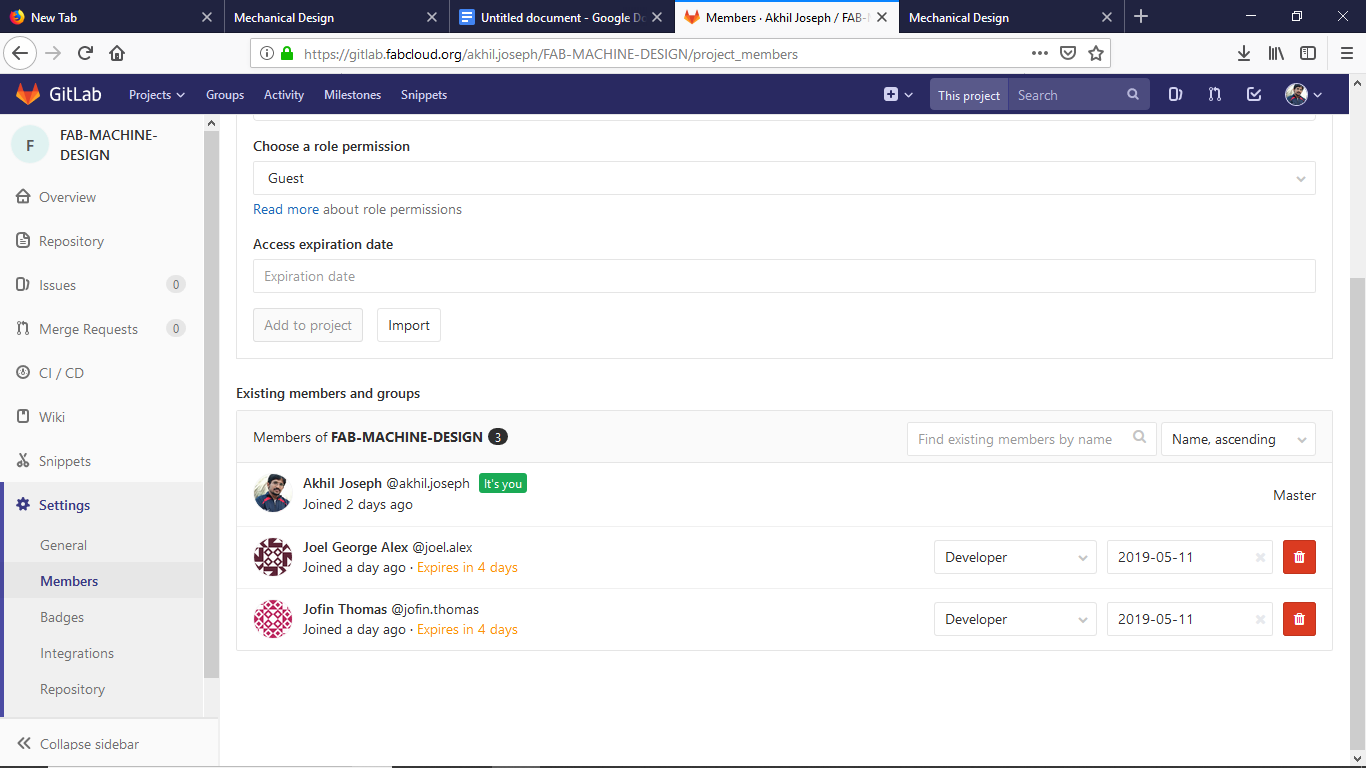Viewport: 1366px width, 768px height.
Task: Change Jofin Thomas's Developer role dropdown
Action: [x=1015, y=619]
